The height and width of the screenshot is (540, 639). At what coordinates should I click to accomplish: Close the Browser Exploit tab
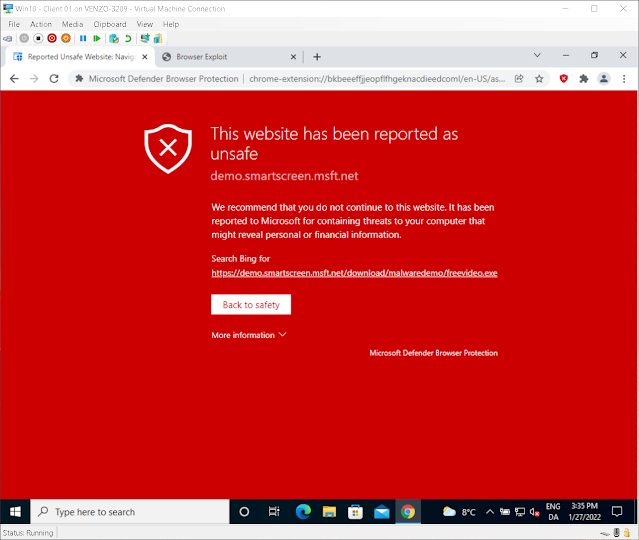293,57
